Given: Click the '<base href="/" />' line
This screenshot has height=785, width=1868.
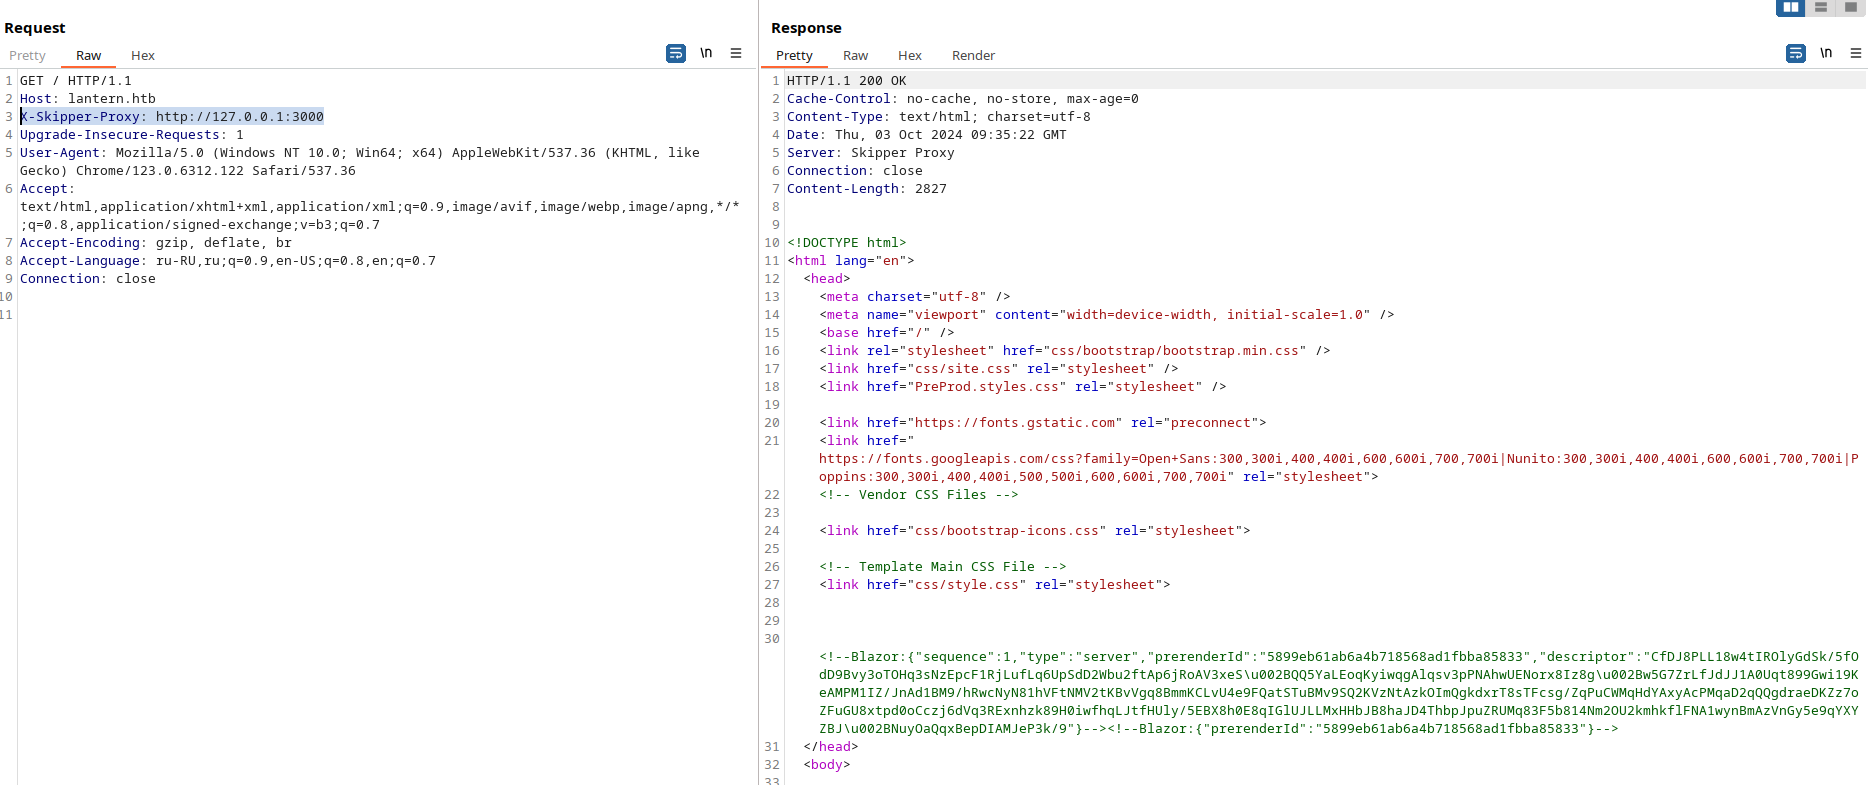Looking at the screenshot, I should (887, 333).
